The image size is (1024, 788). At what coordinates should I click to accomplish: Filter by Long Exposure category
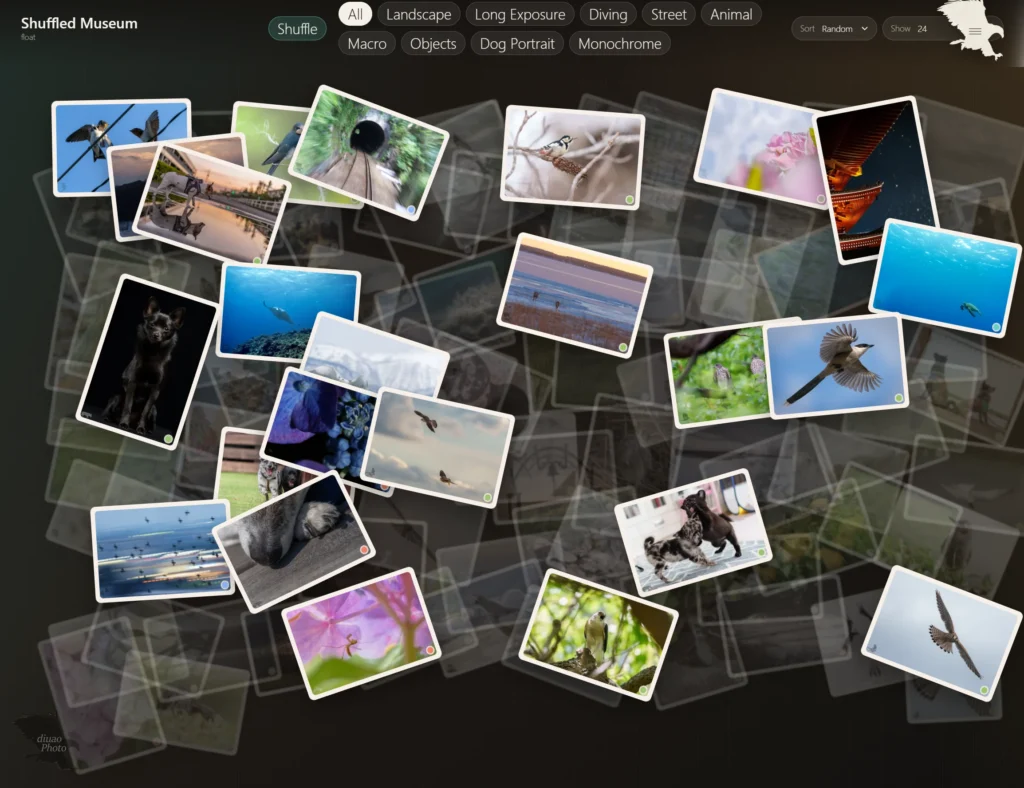520,14
